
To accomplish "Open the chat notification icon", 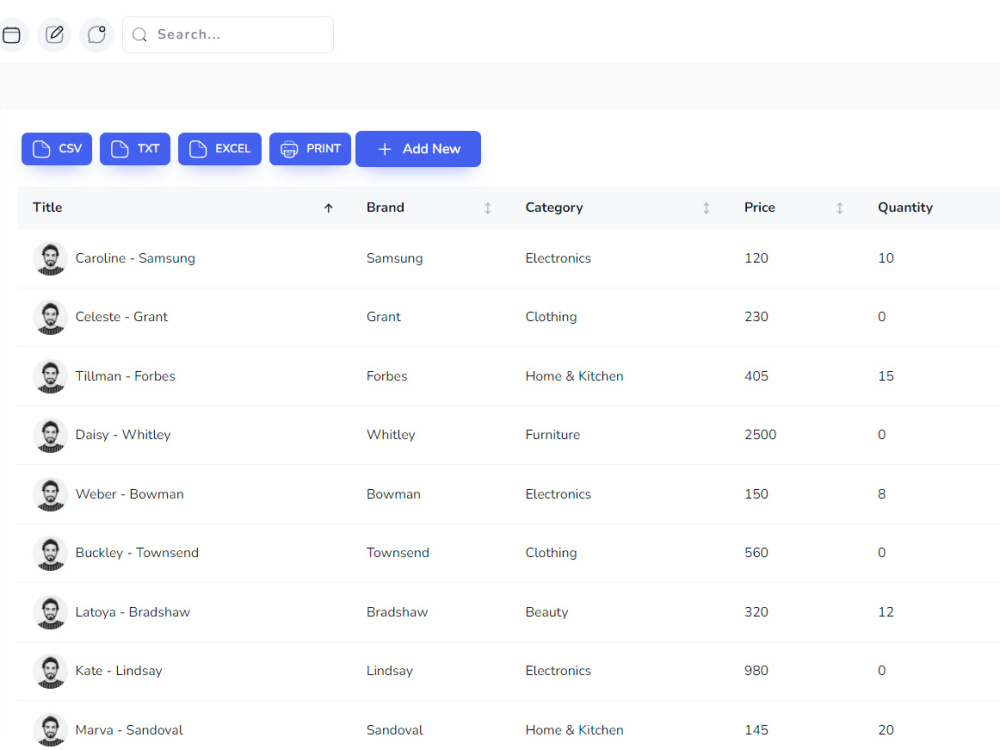I will point(96,34).
